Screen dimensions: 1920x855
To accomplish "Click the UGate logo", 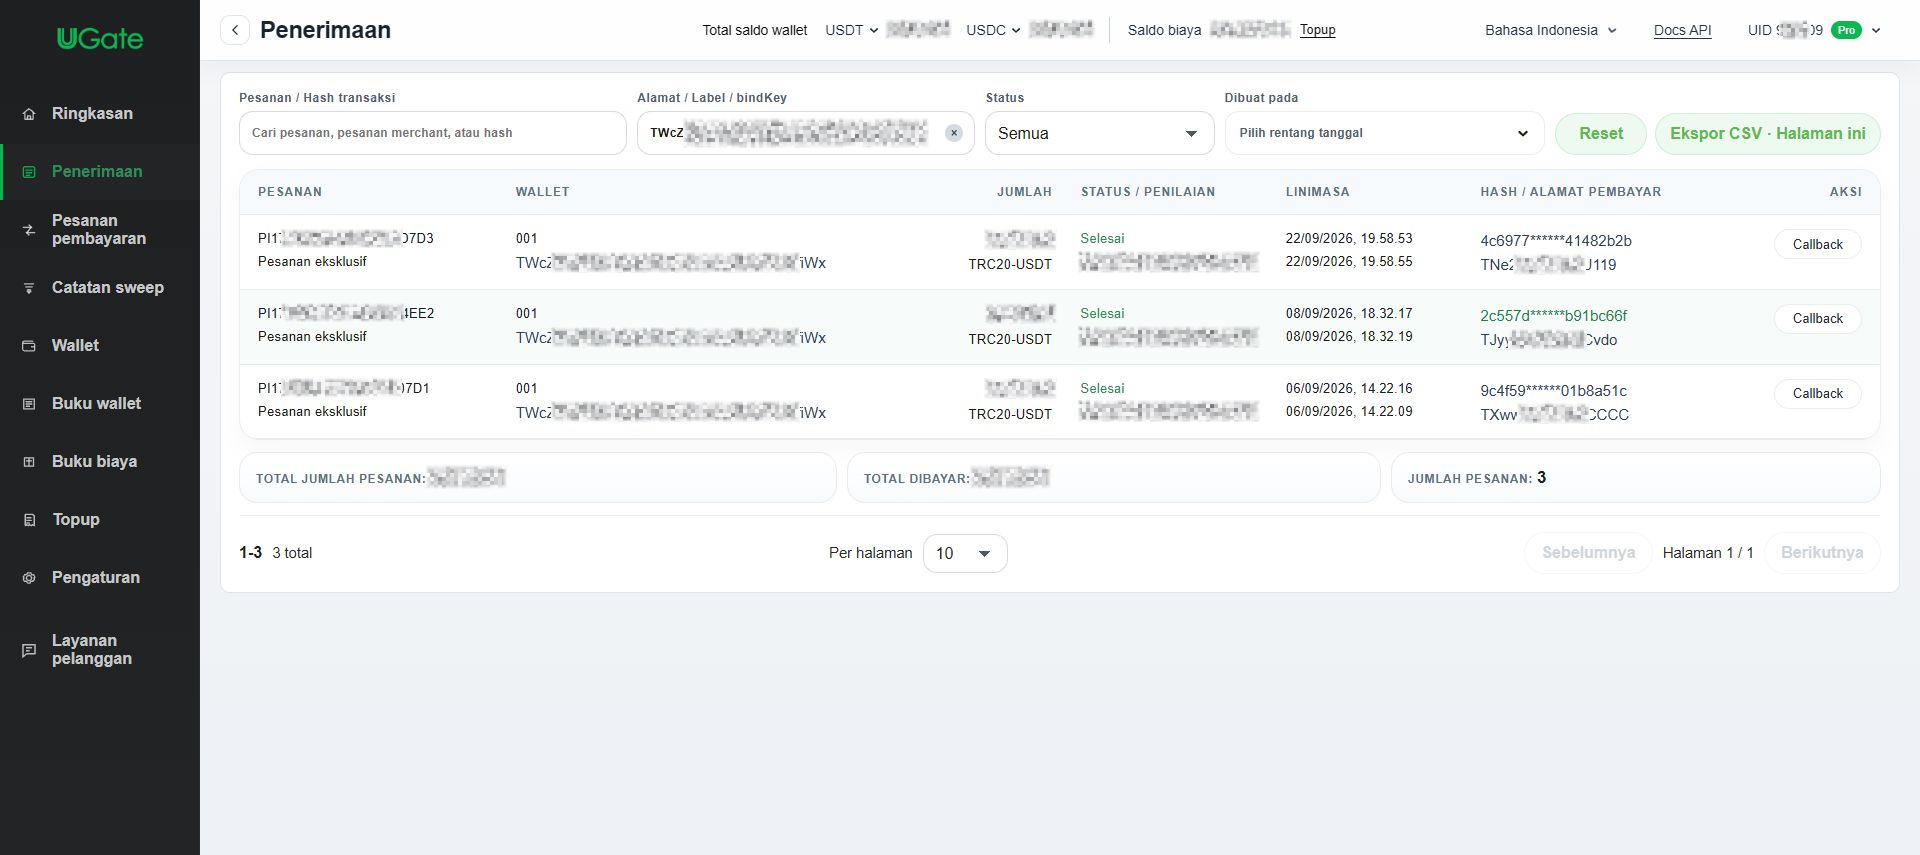I will click(100, 39).
